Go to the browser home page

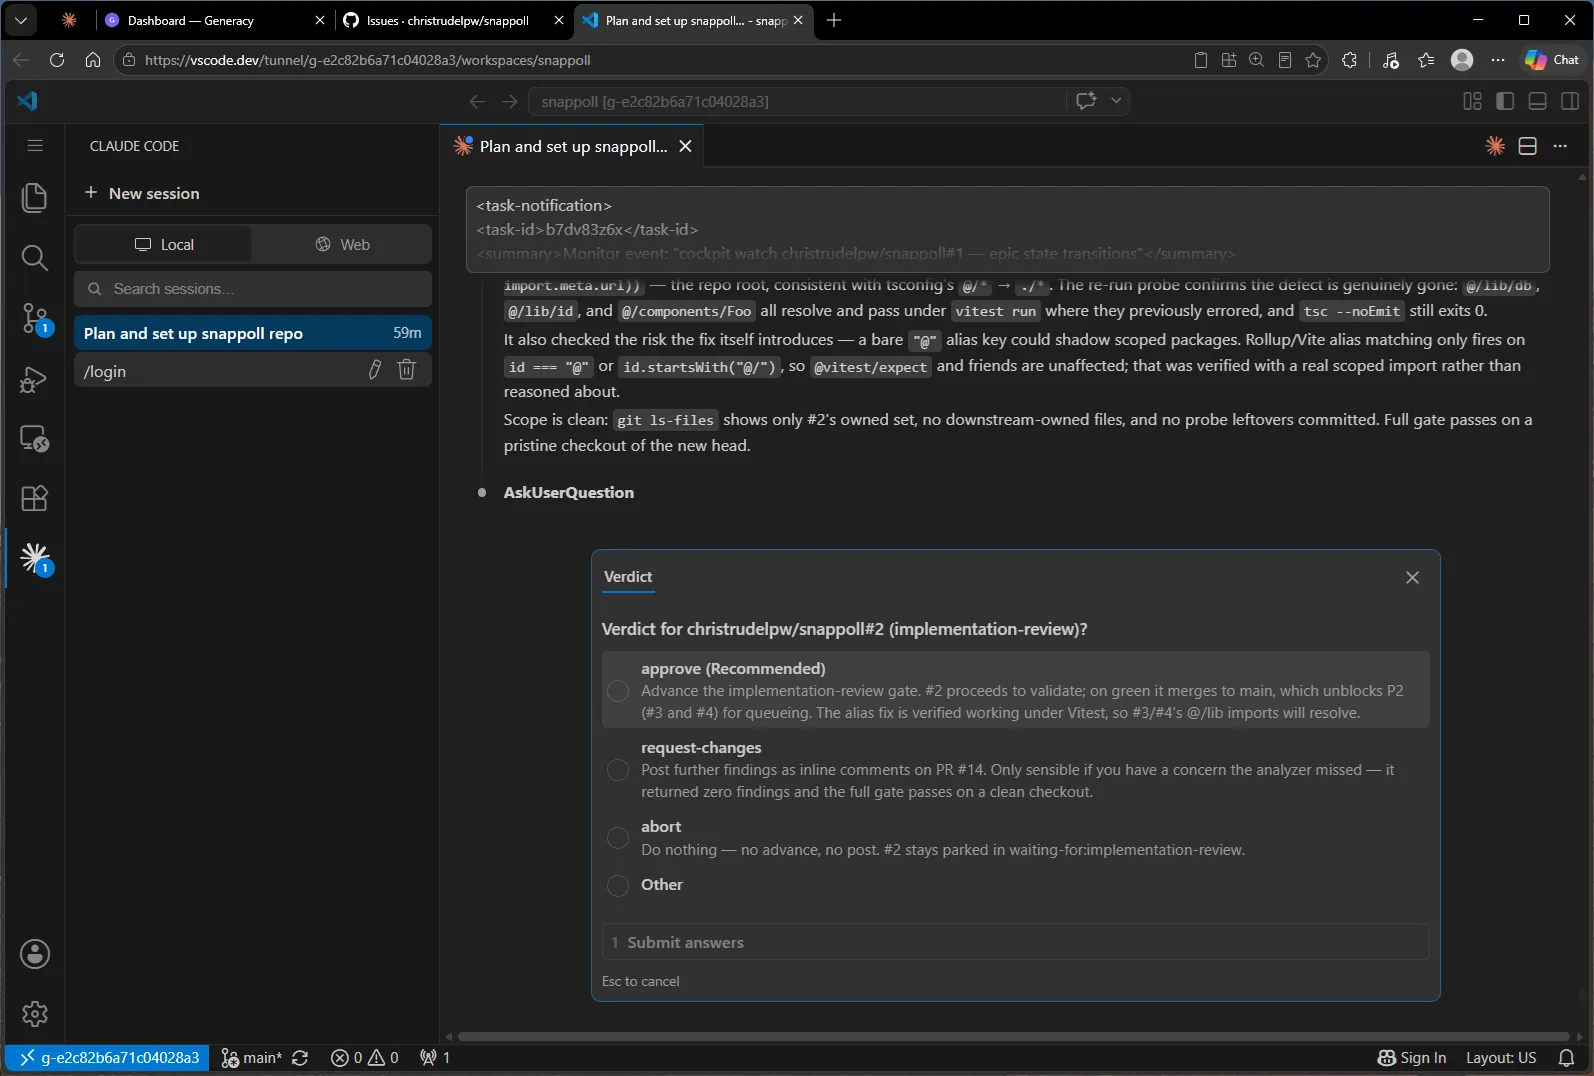coord(93,60)
